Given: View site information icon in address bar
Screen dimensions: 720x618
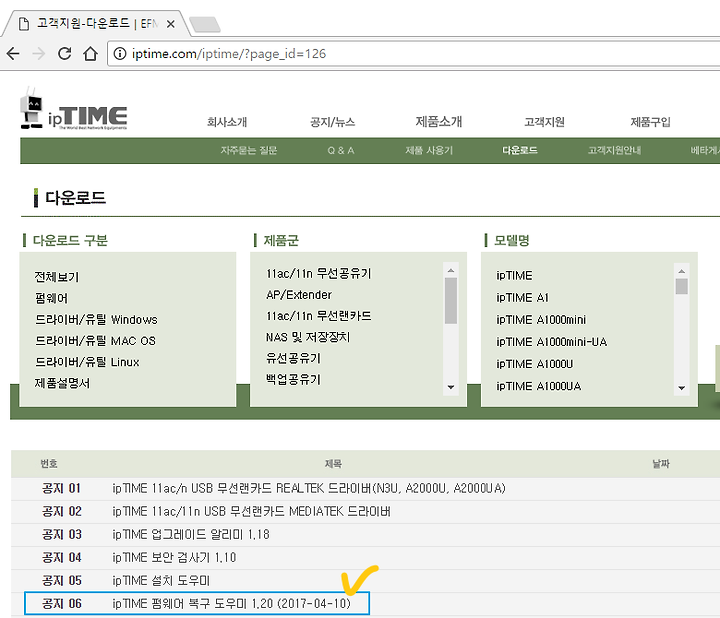Looking at the screenshot, I should (120, 54).
